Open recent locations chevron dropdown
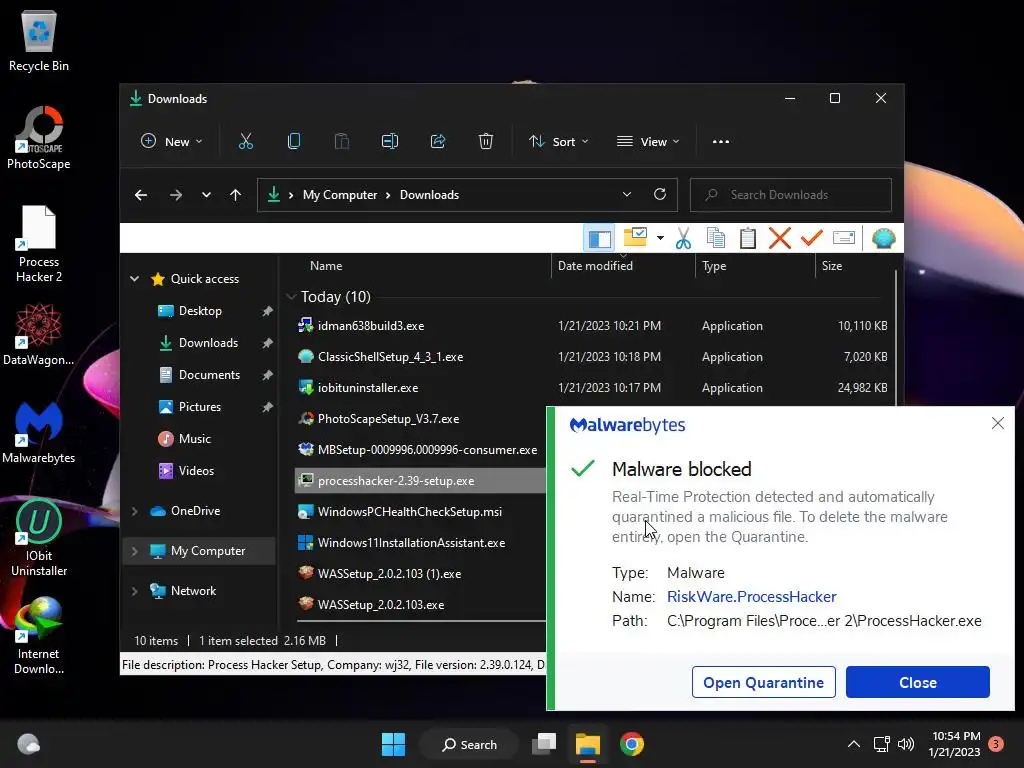 coord(206,195)
